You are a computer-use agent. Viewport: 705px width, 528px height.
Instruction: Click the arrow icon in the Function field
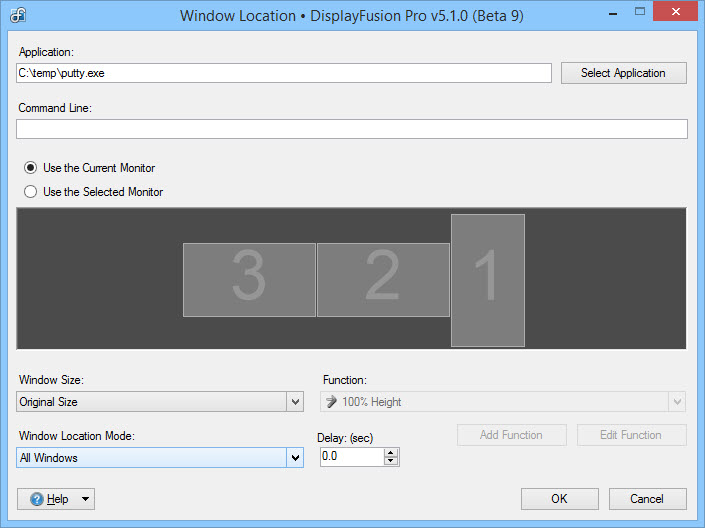[331, 402]
